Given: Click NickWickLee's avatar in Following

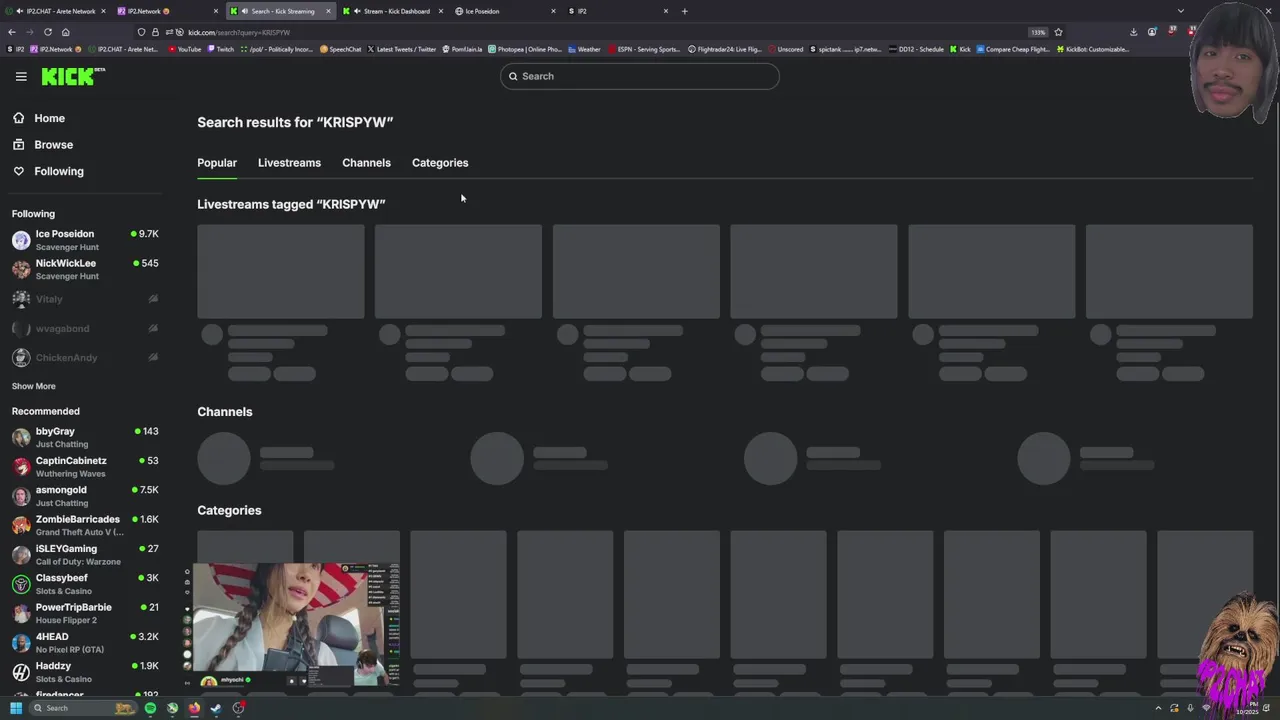Looking at the screenshot, I should (21, 269).
